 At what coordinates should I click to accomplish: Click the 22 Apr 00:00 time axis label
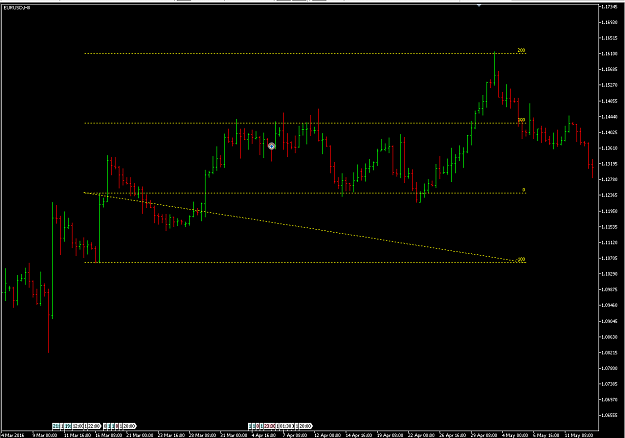click(421, 435)
